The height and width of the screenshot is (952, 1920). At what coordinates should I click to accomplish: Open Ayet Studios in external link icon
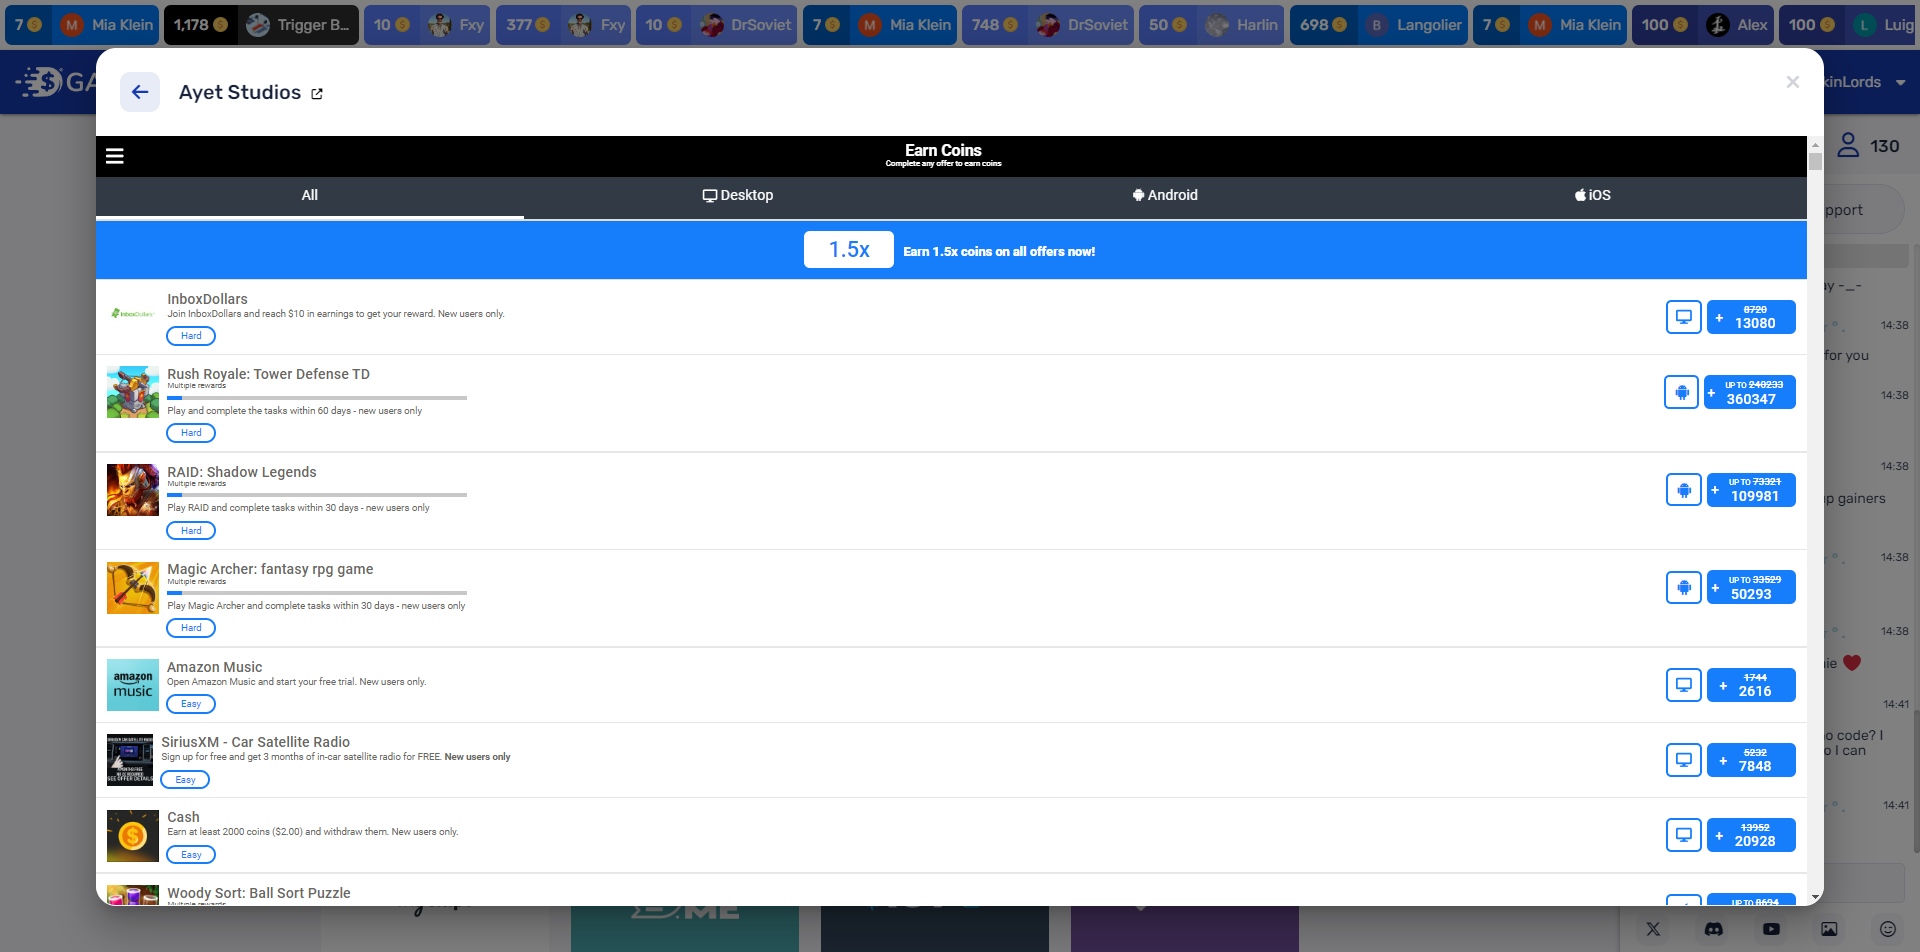(317, 94)
